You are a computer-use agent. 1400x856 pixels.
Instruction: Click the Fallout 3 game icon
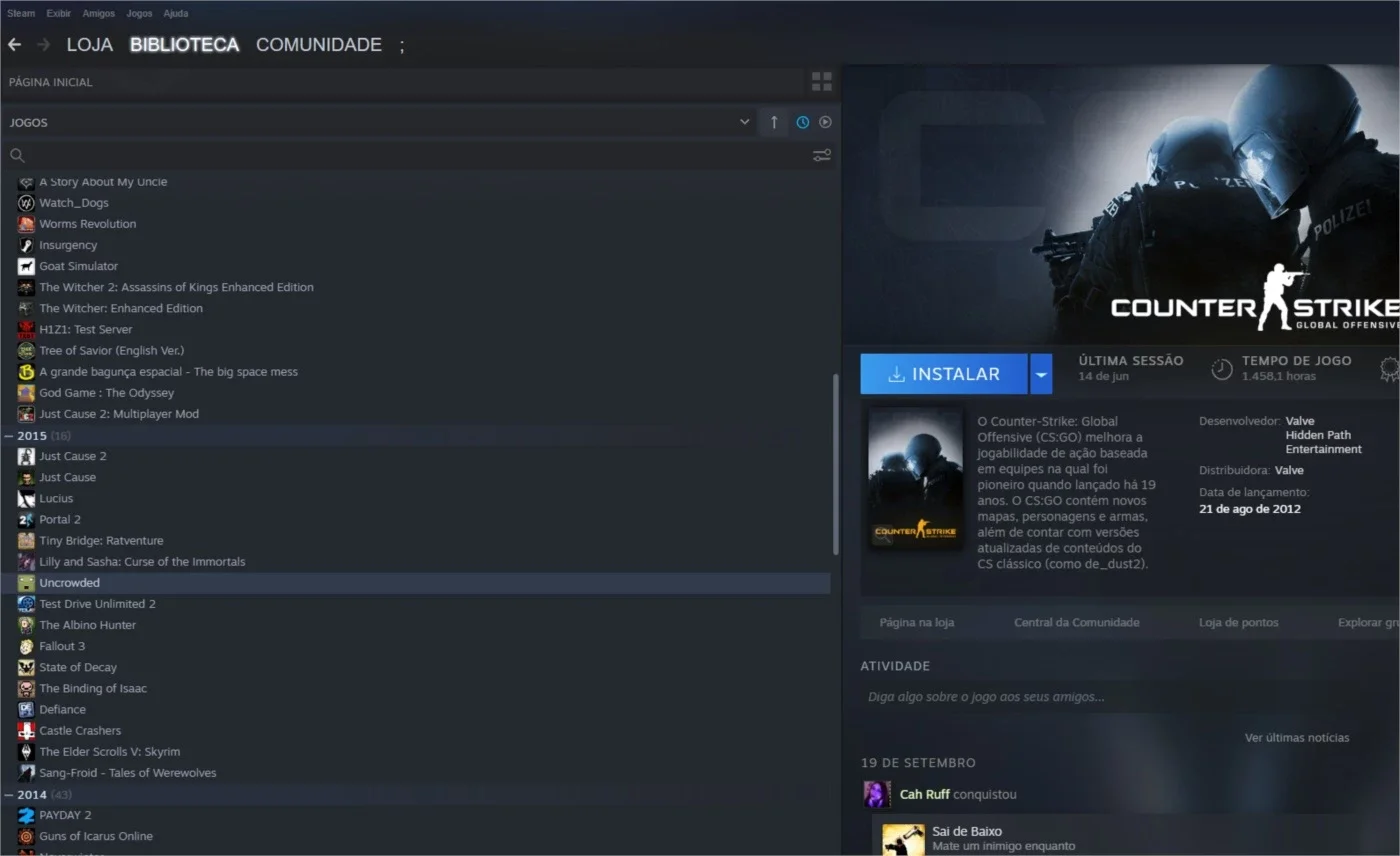(26, 646)
